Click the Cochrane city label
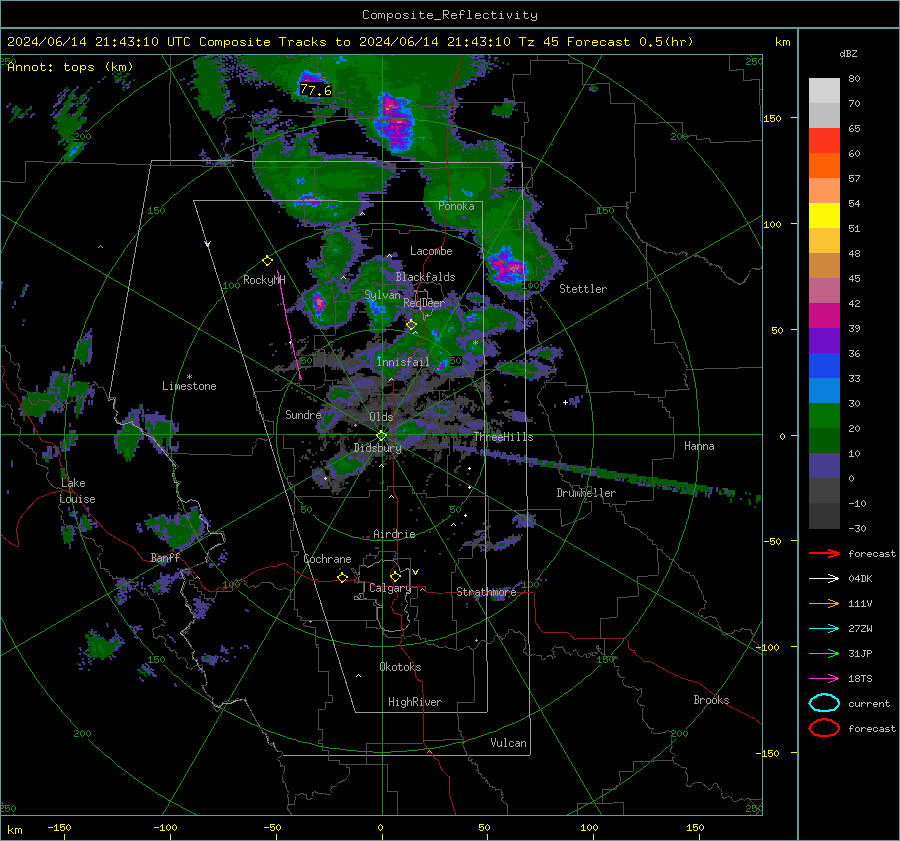Image resolution: width=900 pixels, height=841 pixels. pos(327,559)
